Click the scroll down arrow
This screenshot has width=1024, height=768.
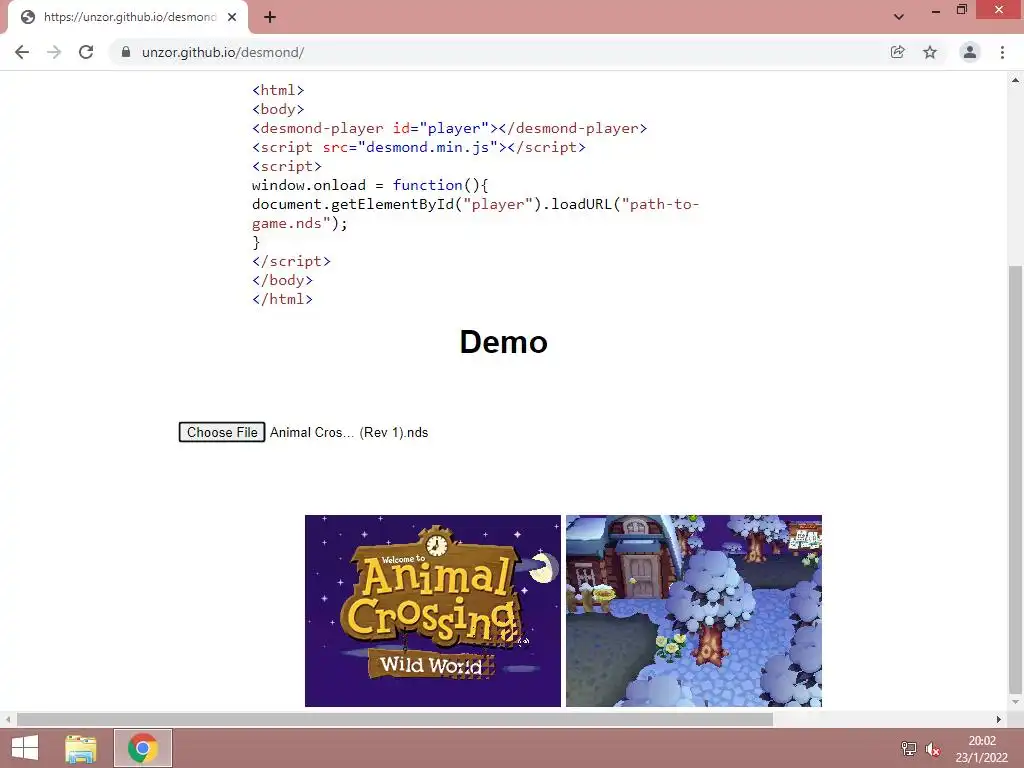1015,702
